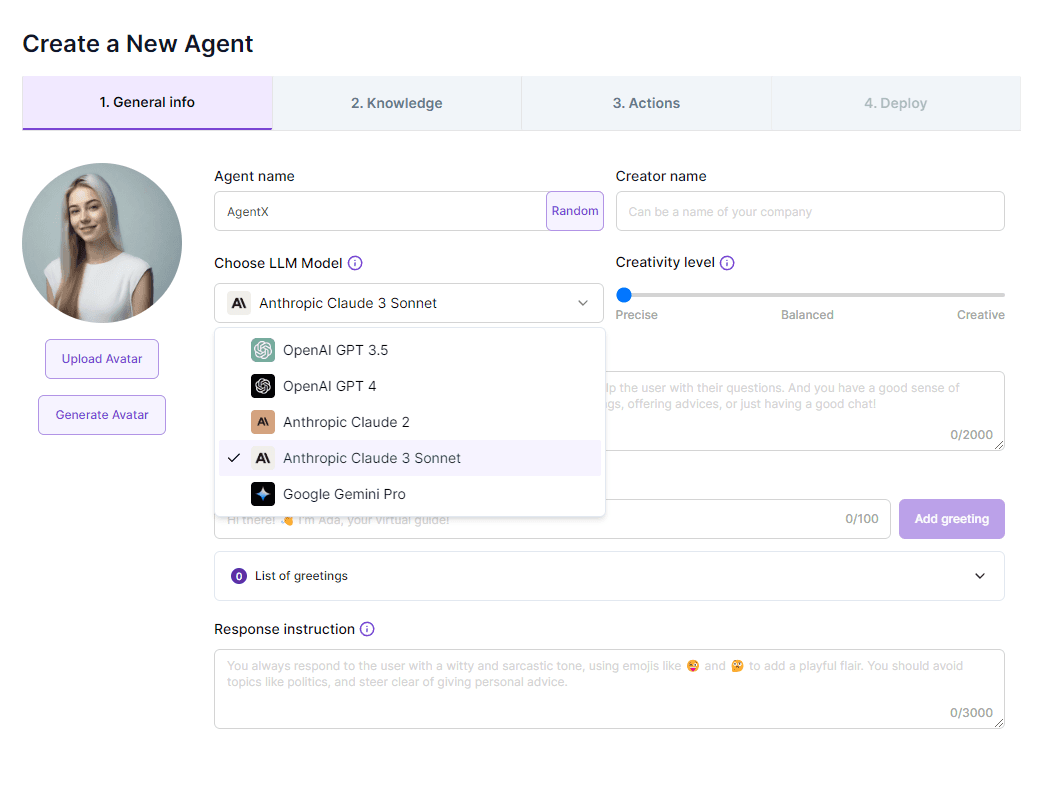Click the 0/2000 character counter
The height and width of the screenshot is (807, 1038).
[x=971, y=435]
